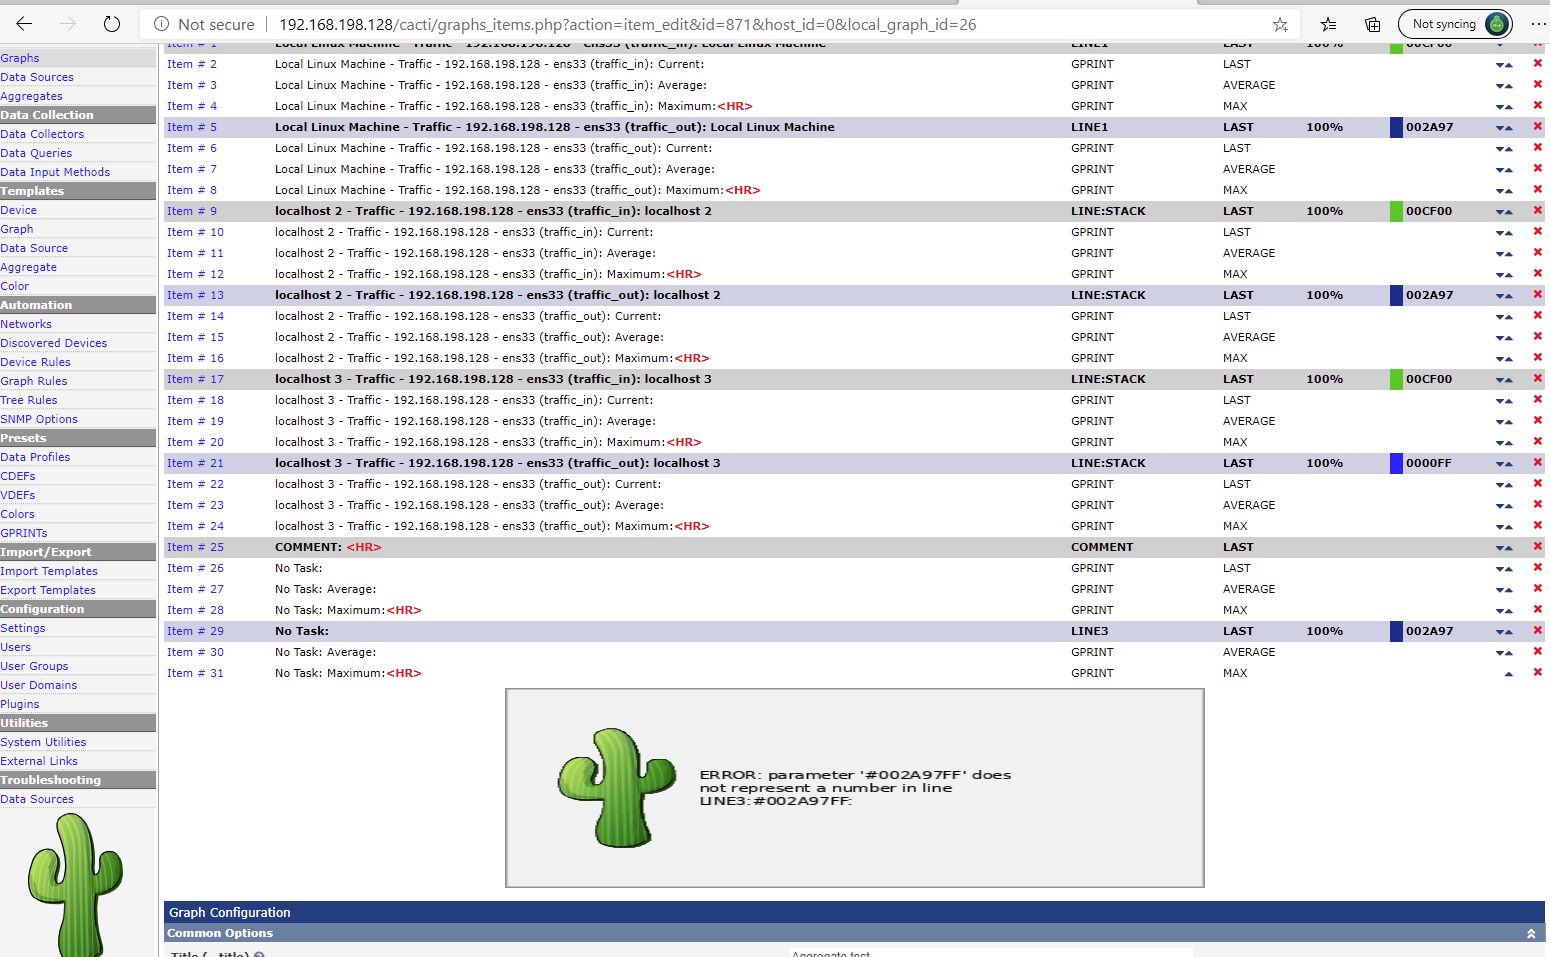Open the Item # 17 edit link

coord(194,379)
